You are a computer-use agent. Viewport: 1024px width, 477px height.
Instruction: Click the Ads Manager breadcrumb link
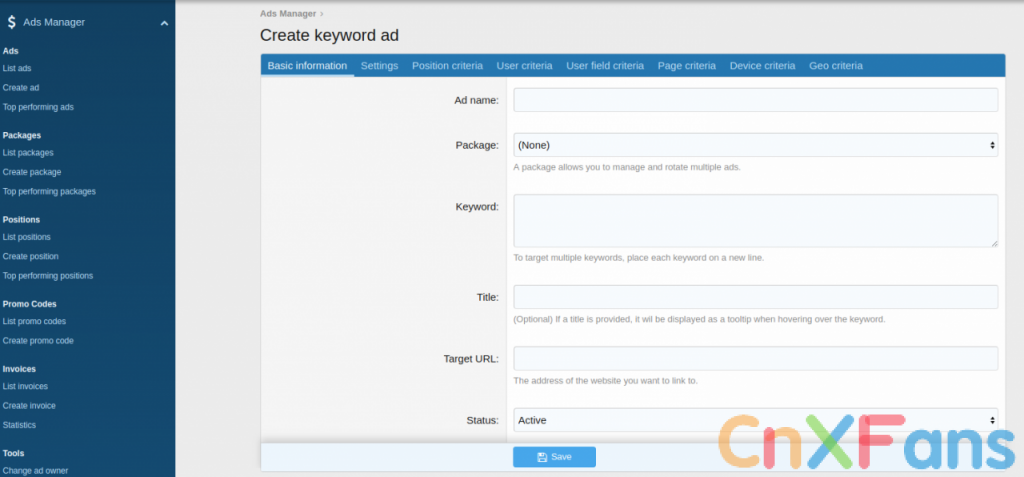pyautogui.click(x=288, y=14)
